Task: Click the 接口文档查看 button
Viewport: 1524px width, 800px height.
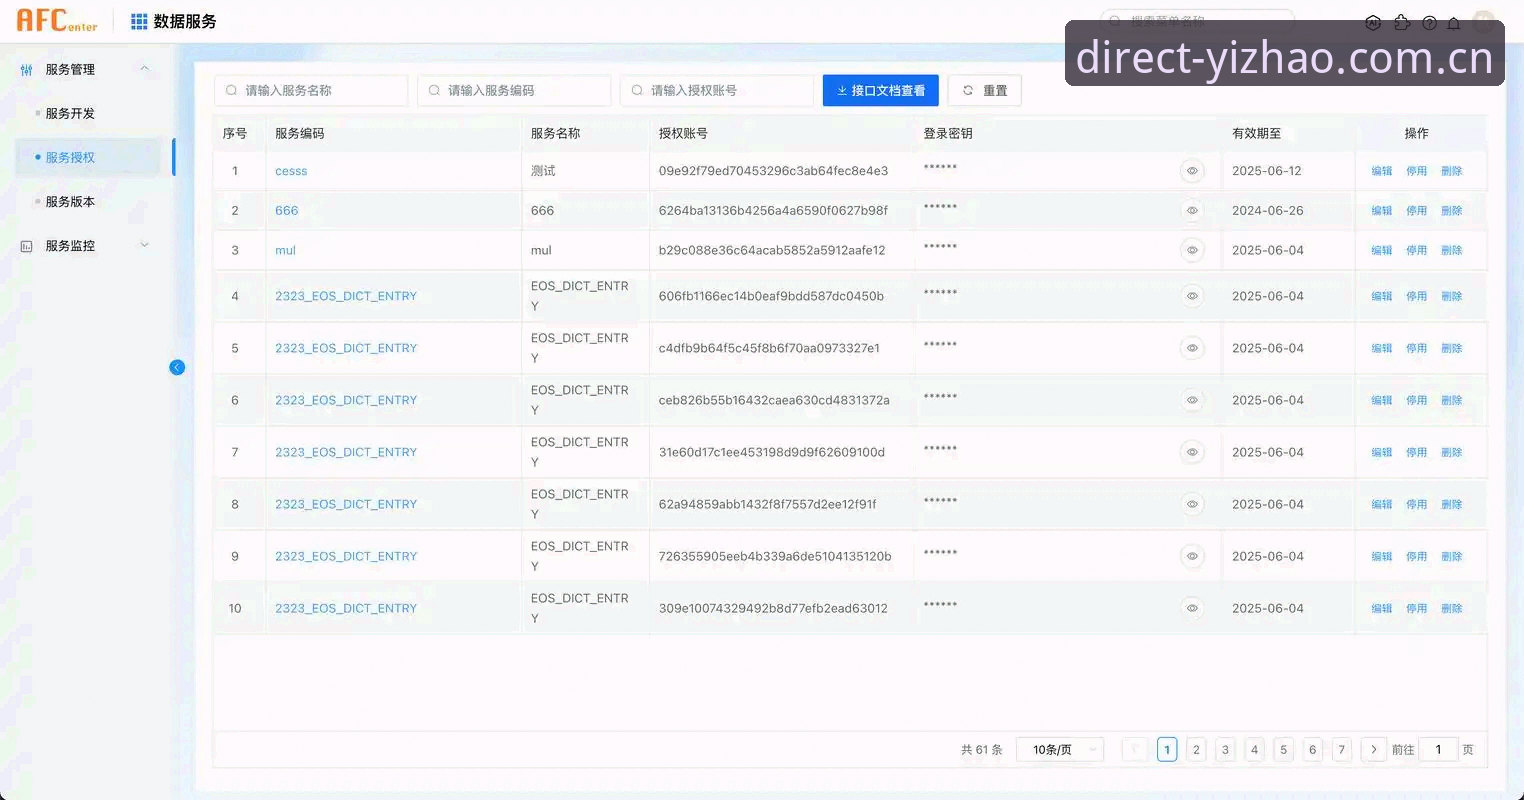Action: [x=881, y=90]
